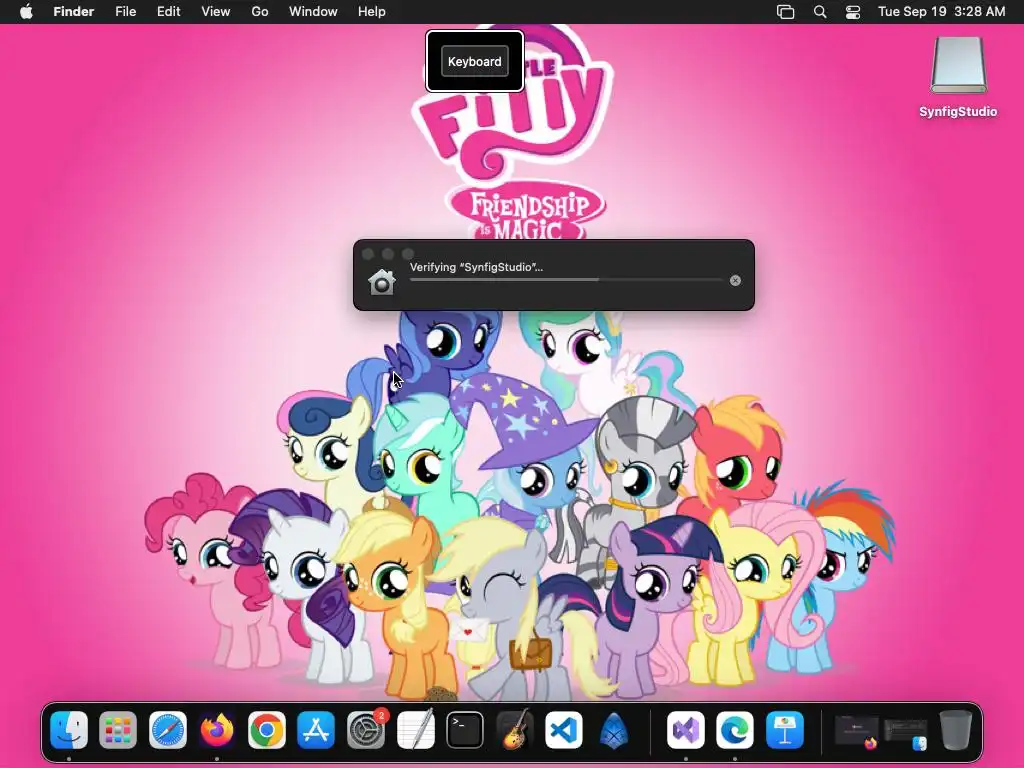Screen dimensions: 1024x768
Task: Launch Microsoft Edge from the Dock
Action: [735, 730]
